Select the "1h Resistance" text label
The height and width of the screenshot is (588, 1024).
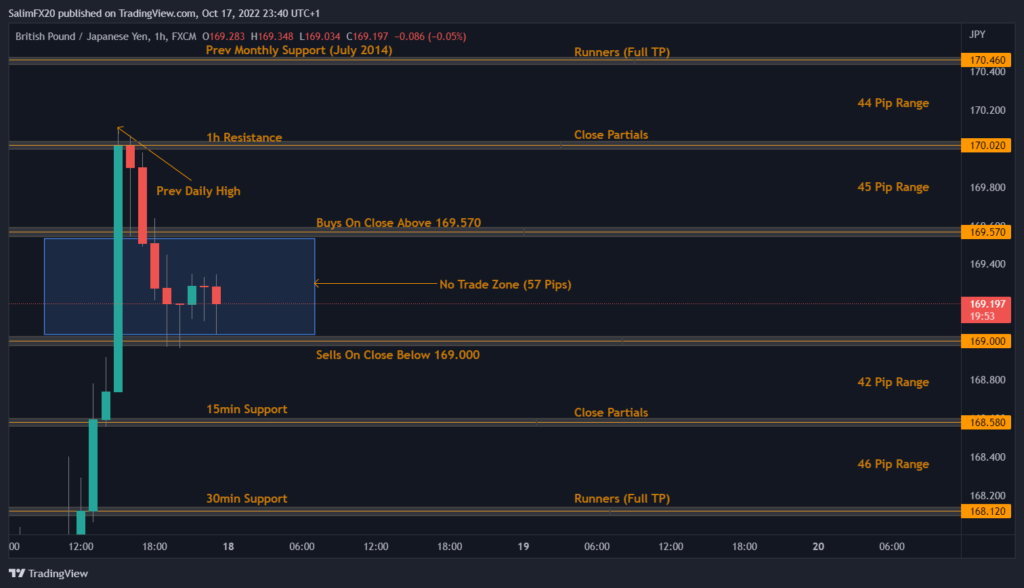(x=244, y=137)
